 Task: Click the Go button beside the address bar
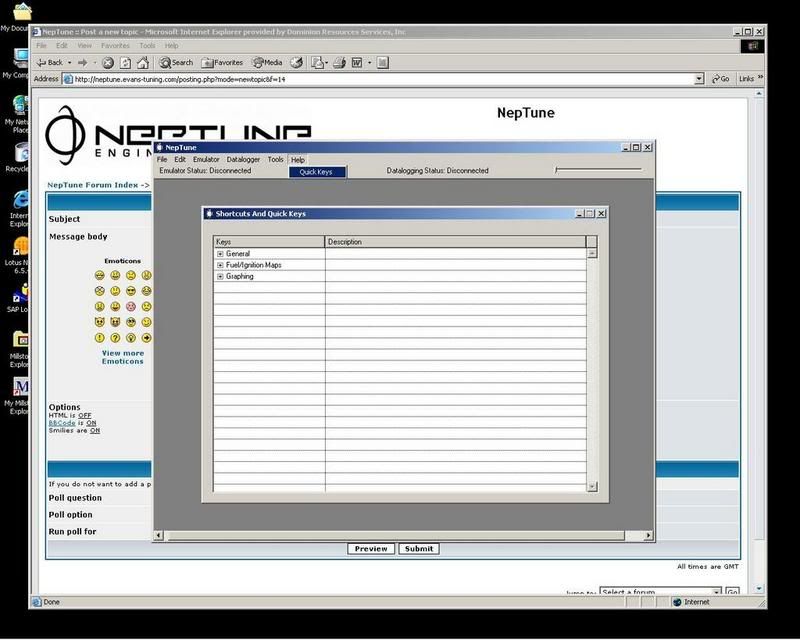click(x=721, y=79)
